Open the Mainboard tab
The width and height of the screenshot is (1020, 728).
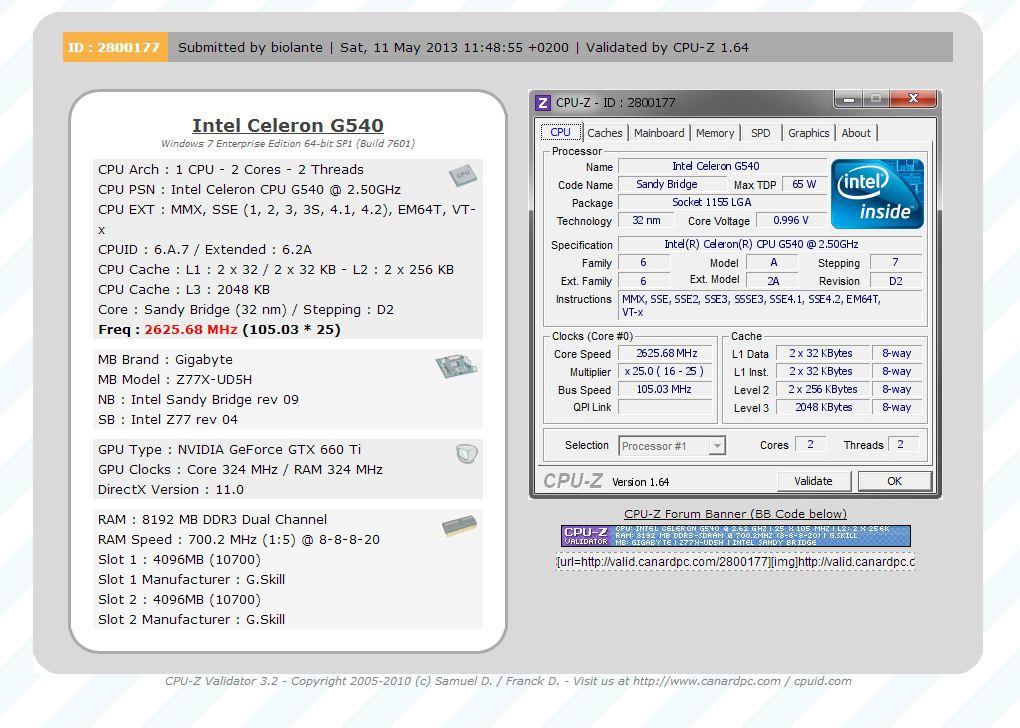point(659,133)
